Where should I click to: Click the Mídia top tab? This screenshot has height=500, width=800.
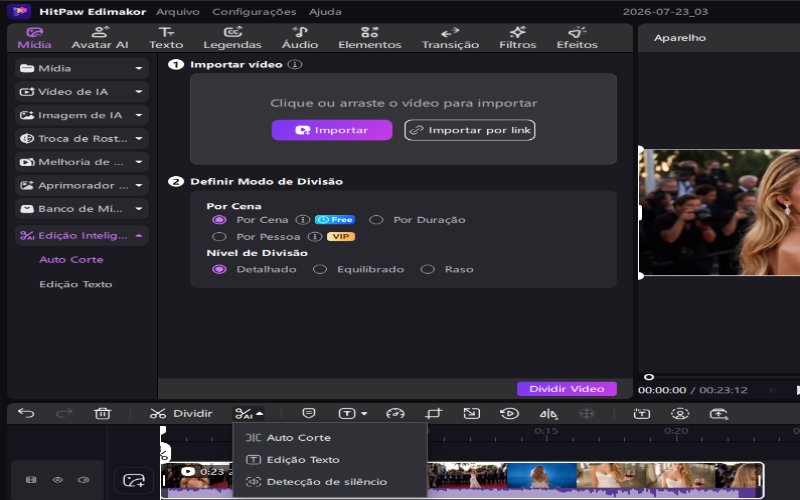pyautogui.click(x=34, y=38)
